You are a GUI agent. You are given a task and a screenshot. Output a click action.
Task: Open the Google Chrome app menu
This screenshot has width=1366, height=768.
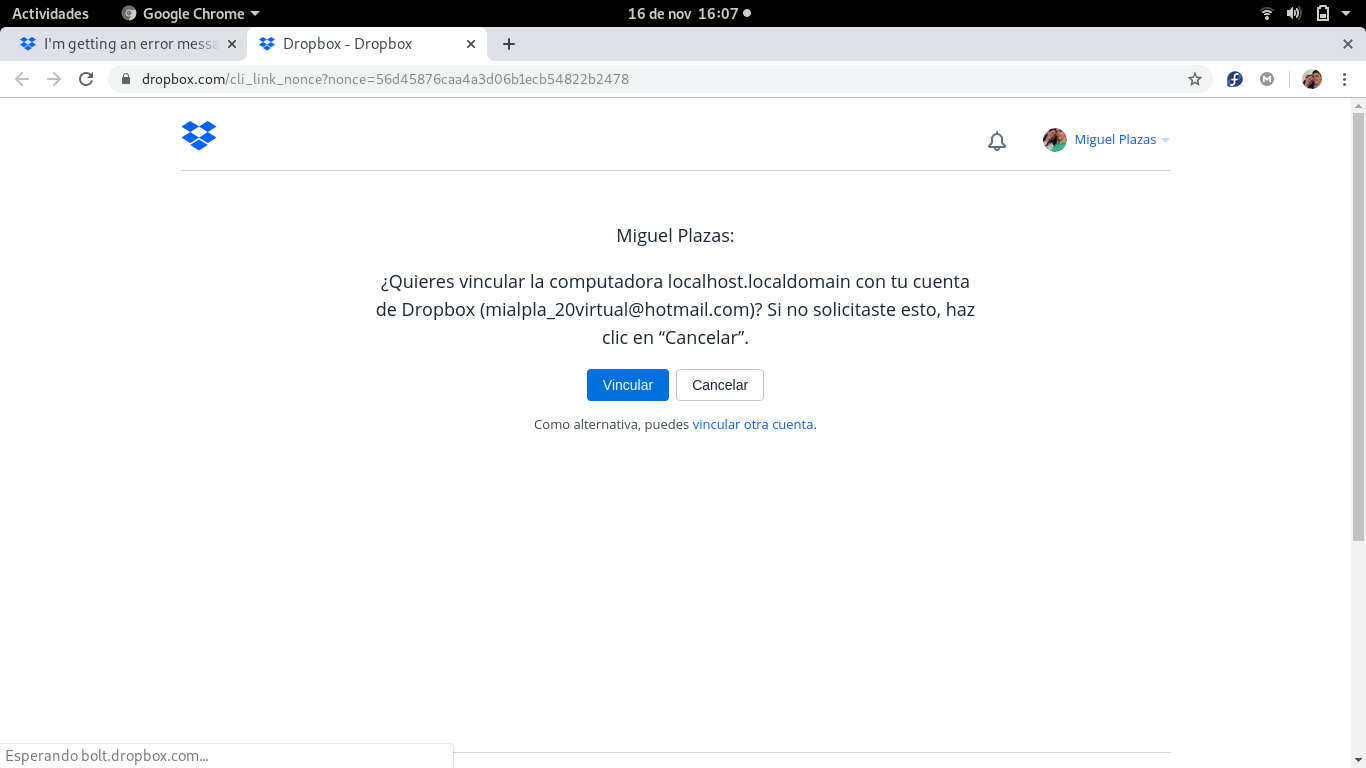coord(190,13)
